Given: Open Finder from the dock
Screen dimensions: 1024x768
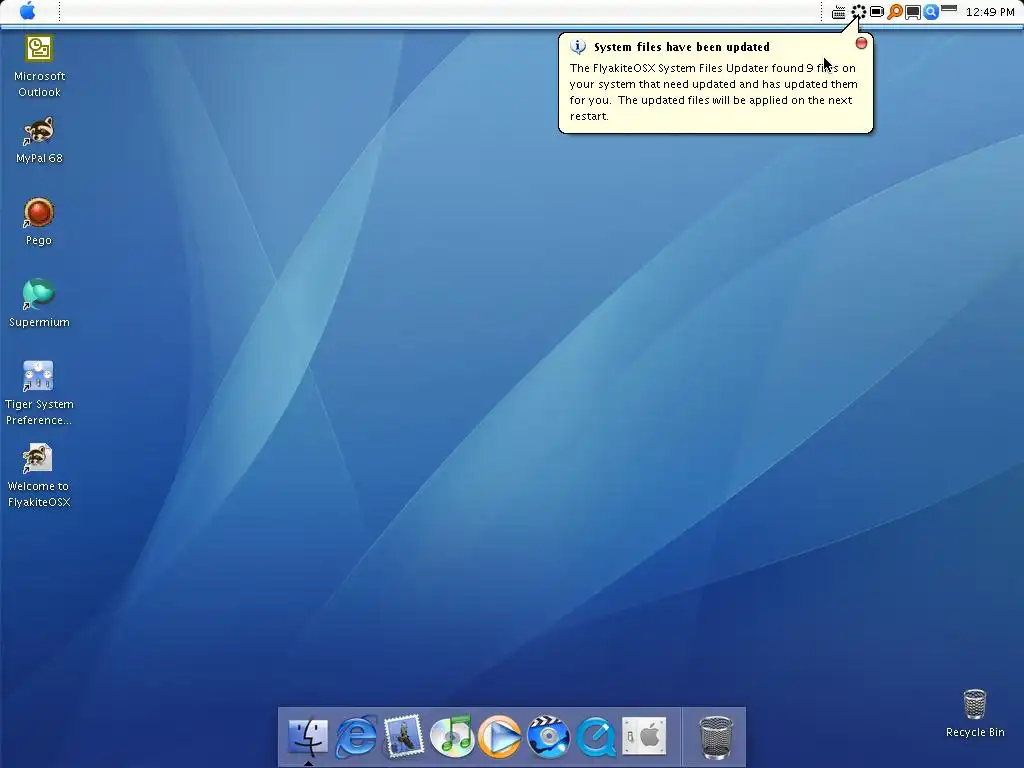Looking at the screenshot, I should click(308, 737).
